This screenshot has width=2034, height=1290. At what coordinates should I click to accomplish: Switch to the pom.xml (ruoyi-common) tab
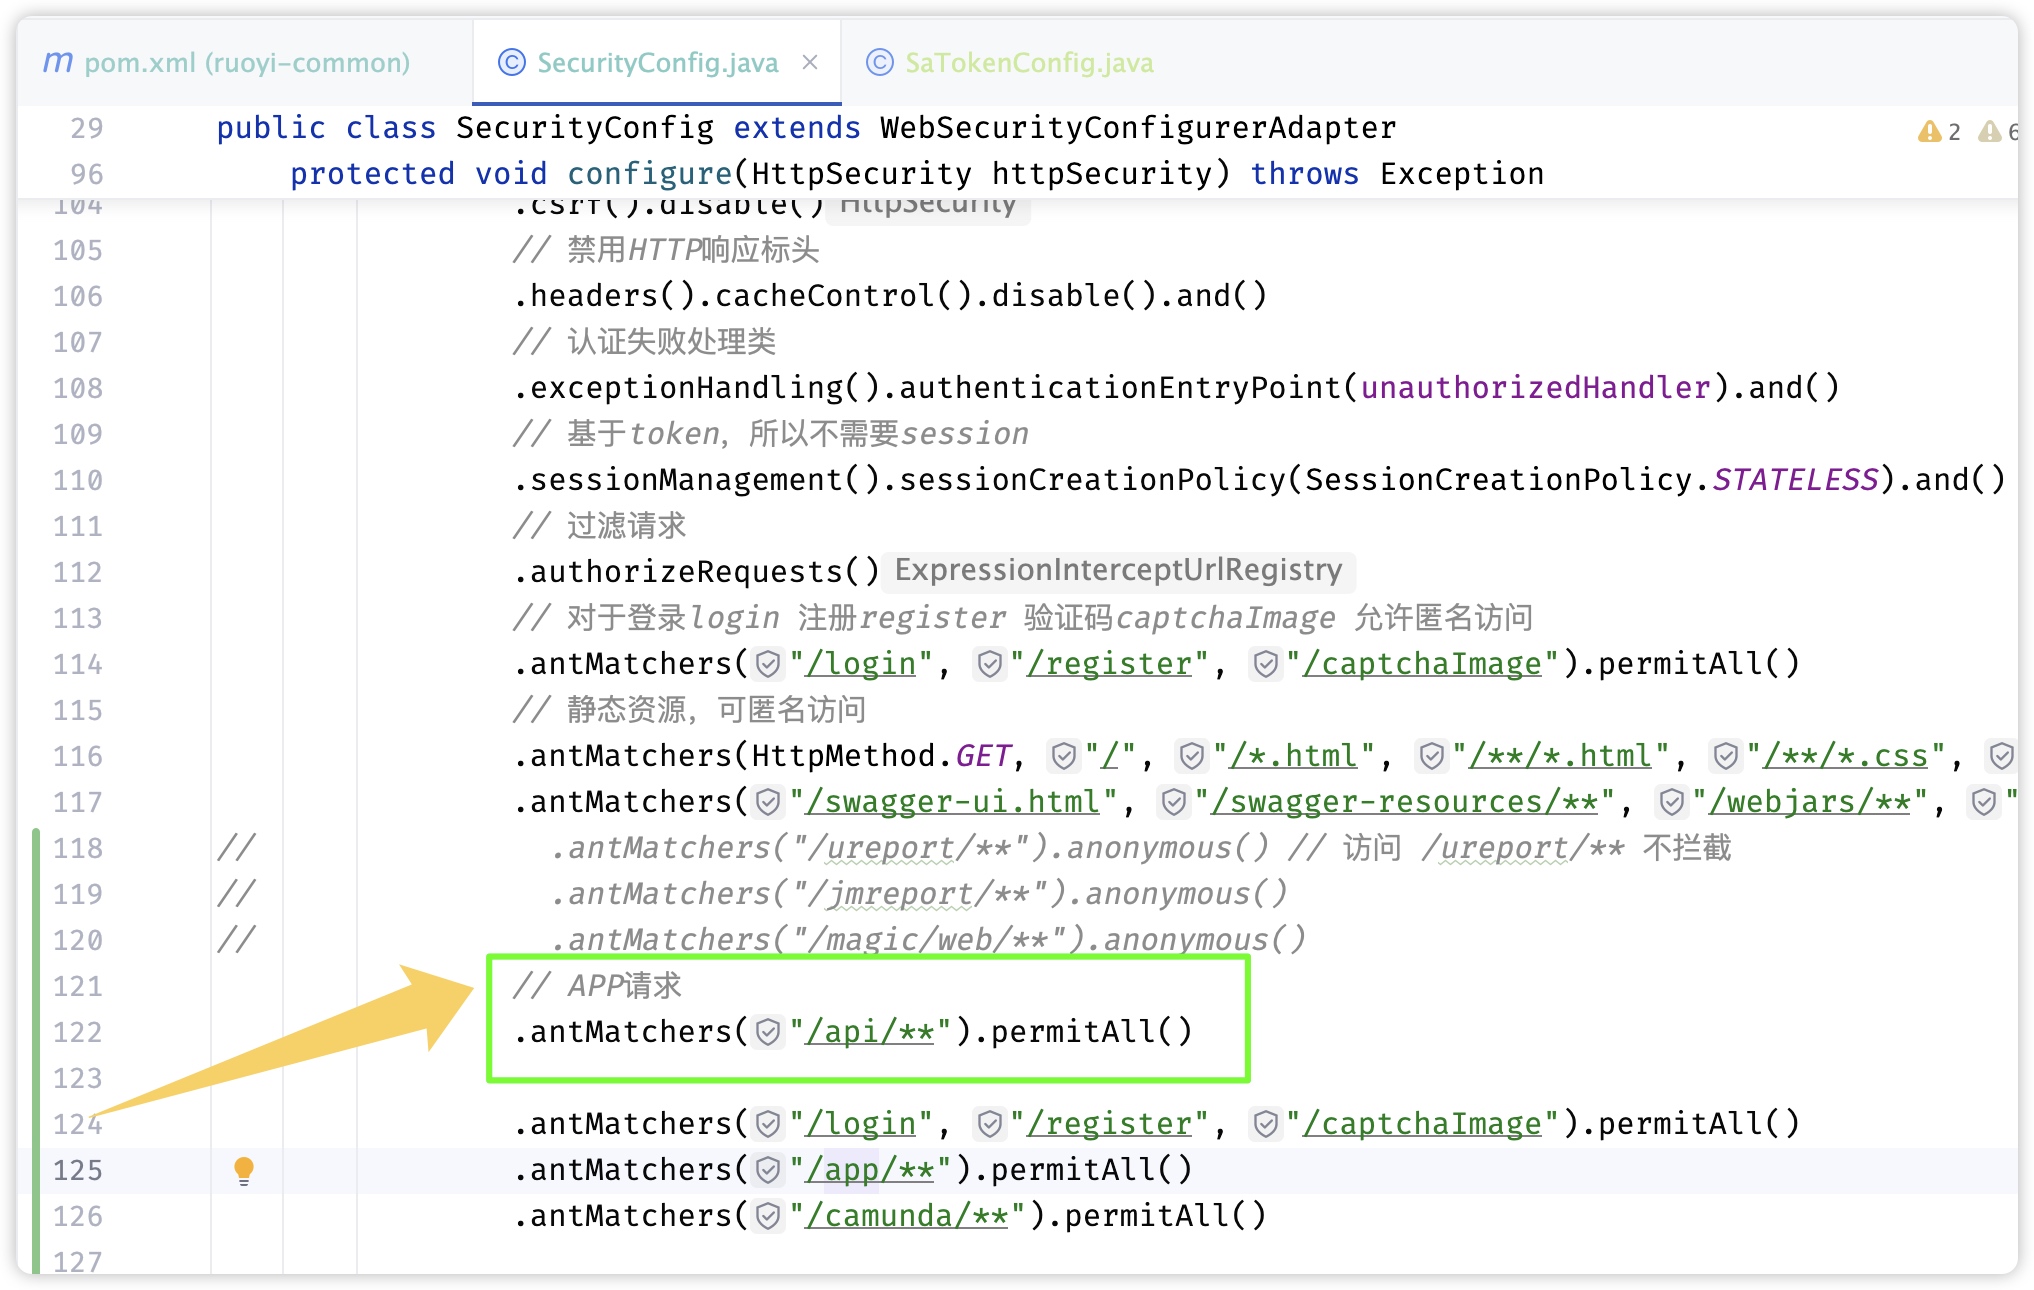click(227, 63)
